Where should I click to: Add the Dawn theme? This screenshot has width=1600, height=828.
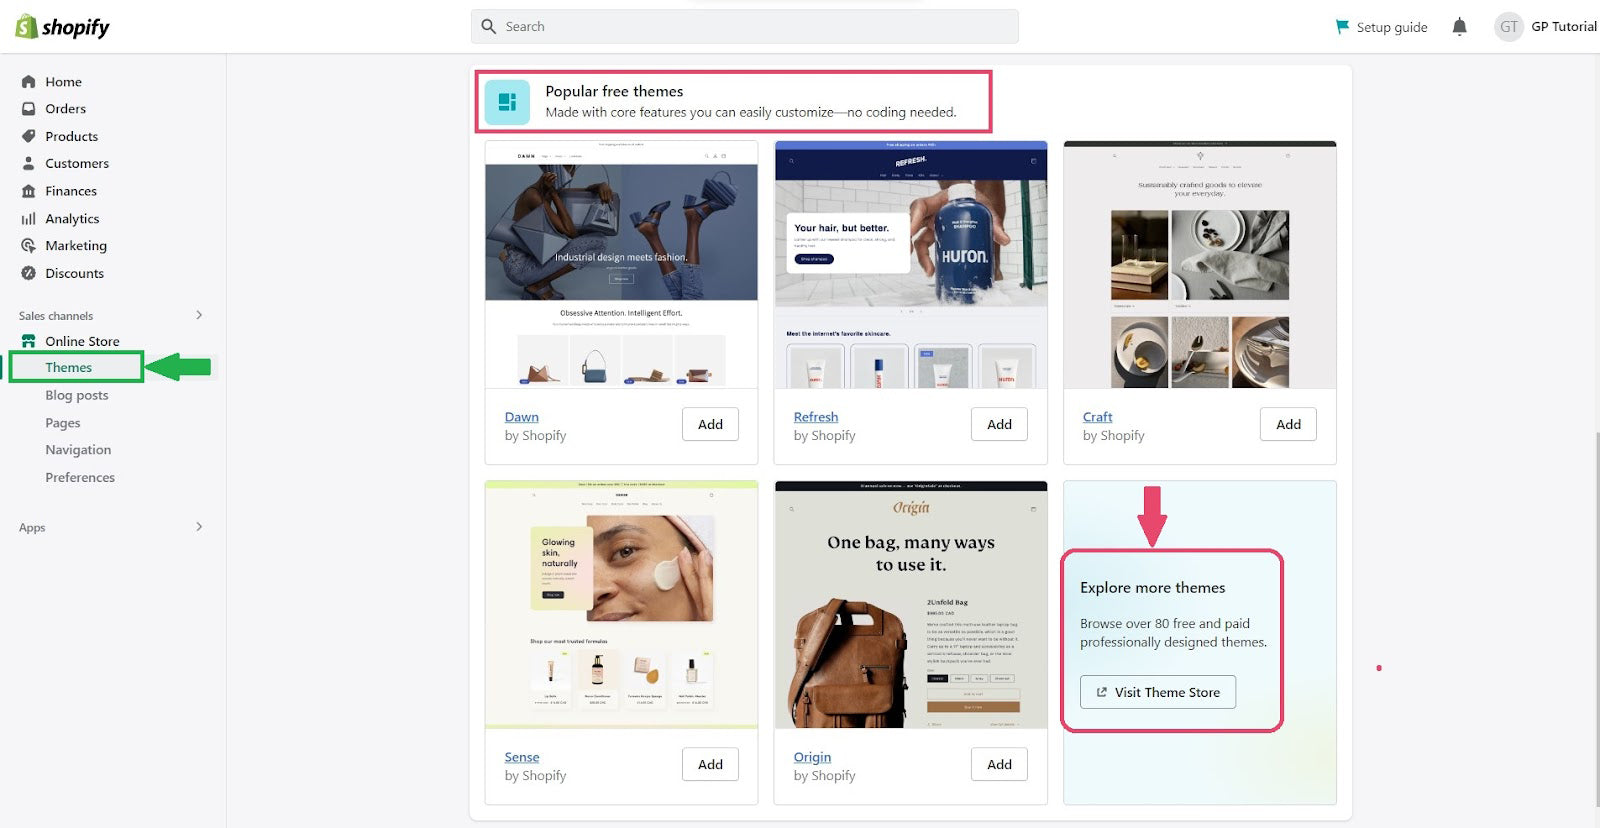coord(710,424)
